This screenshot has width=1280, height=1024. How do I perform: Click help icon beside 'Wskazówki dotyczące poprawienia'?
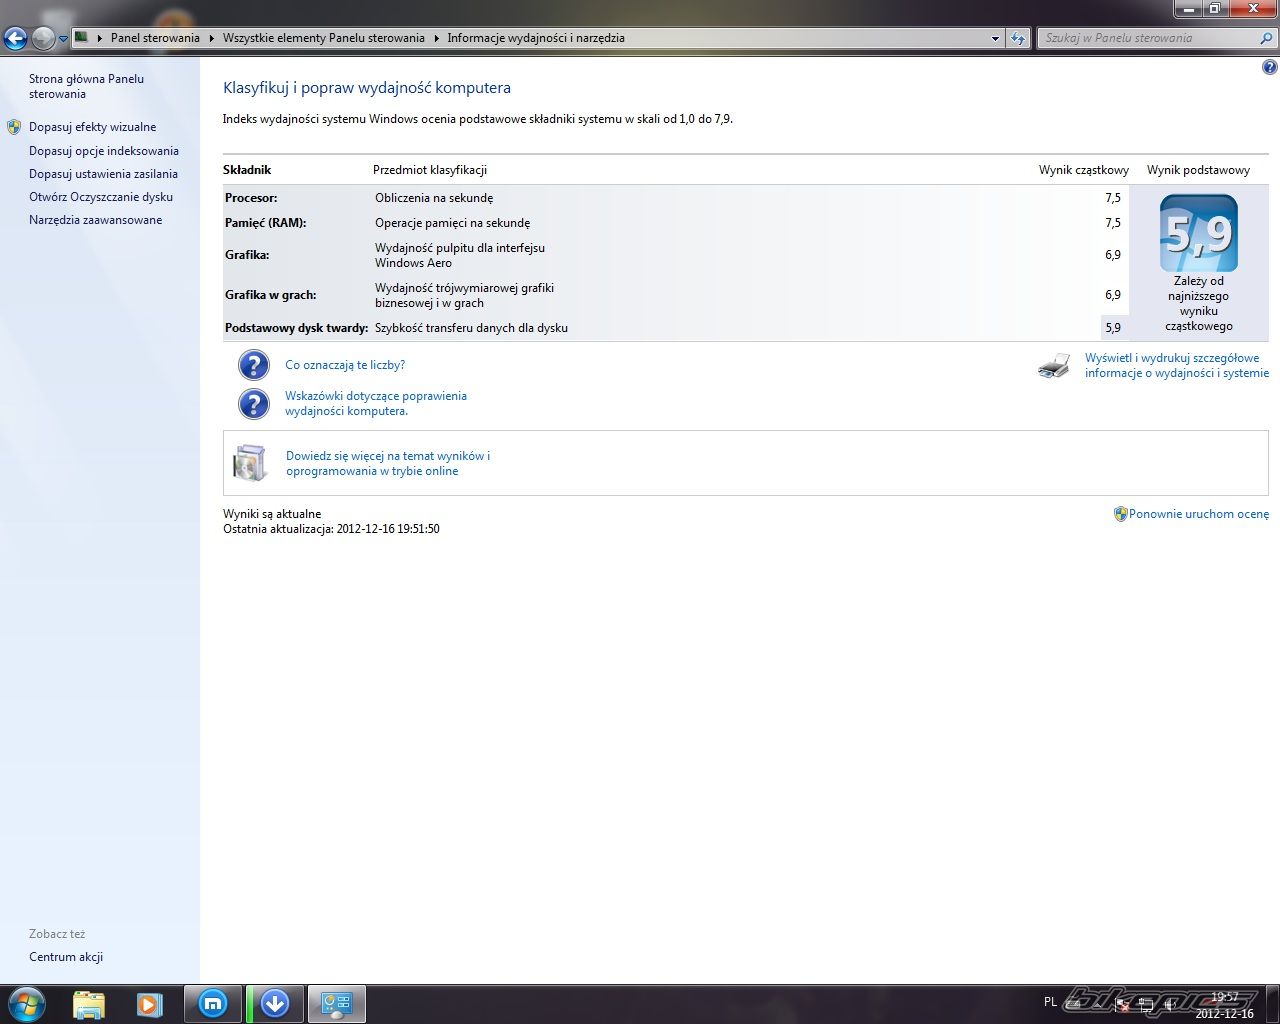coord(254,404)
